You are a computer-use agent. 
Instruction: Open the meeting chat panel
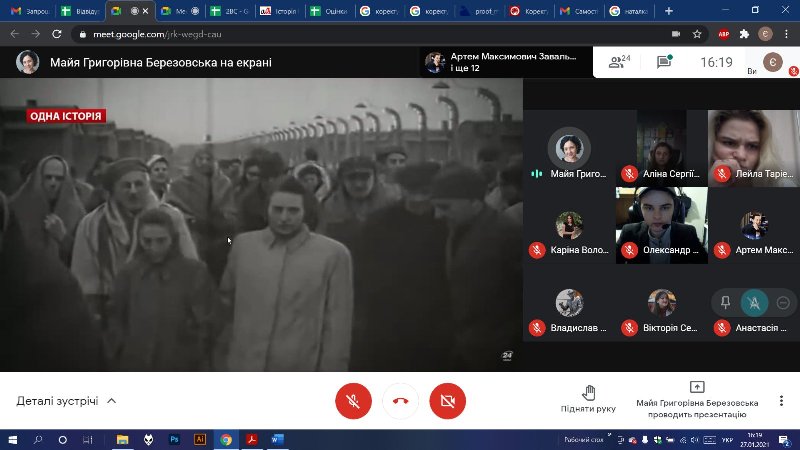pyautogui.click(x=664, y=62)
